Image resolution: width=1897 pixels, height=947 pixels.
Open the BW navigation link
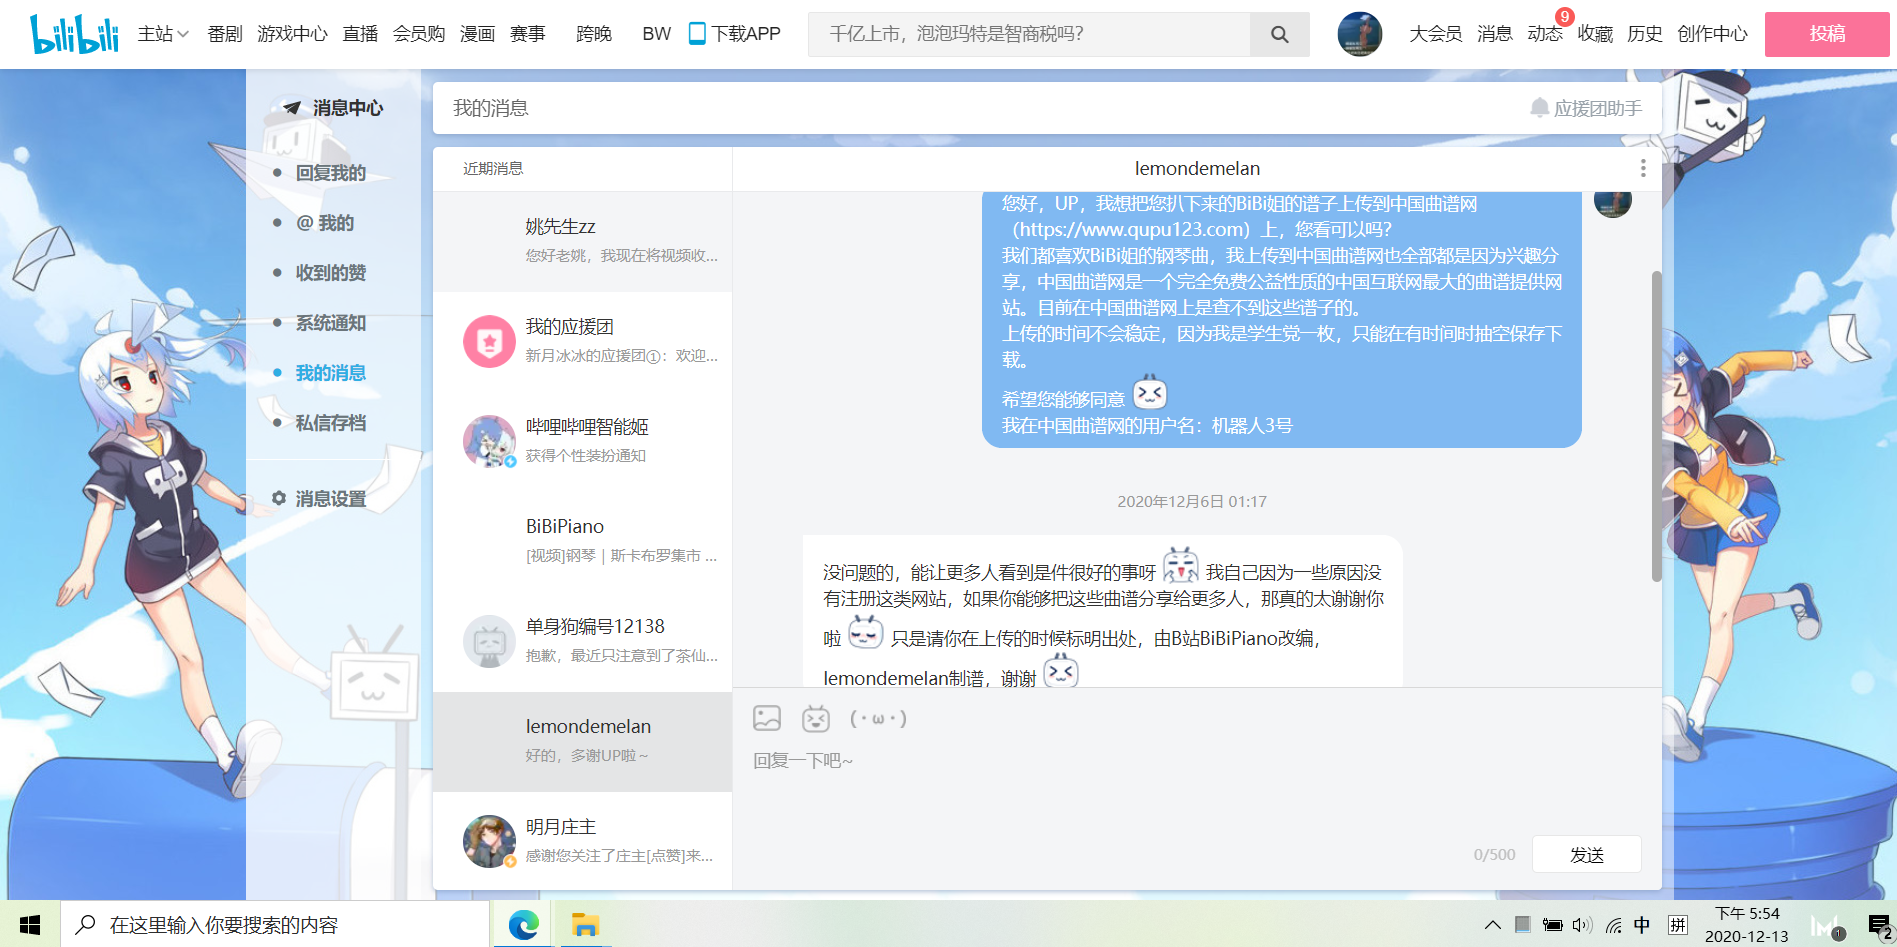tap(657, 34)
